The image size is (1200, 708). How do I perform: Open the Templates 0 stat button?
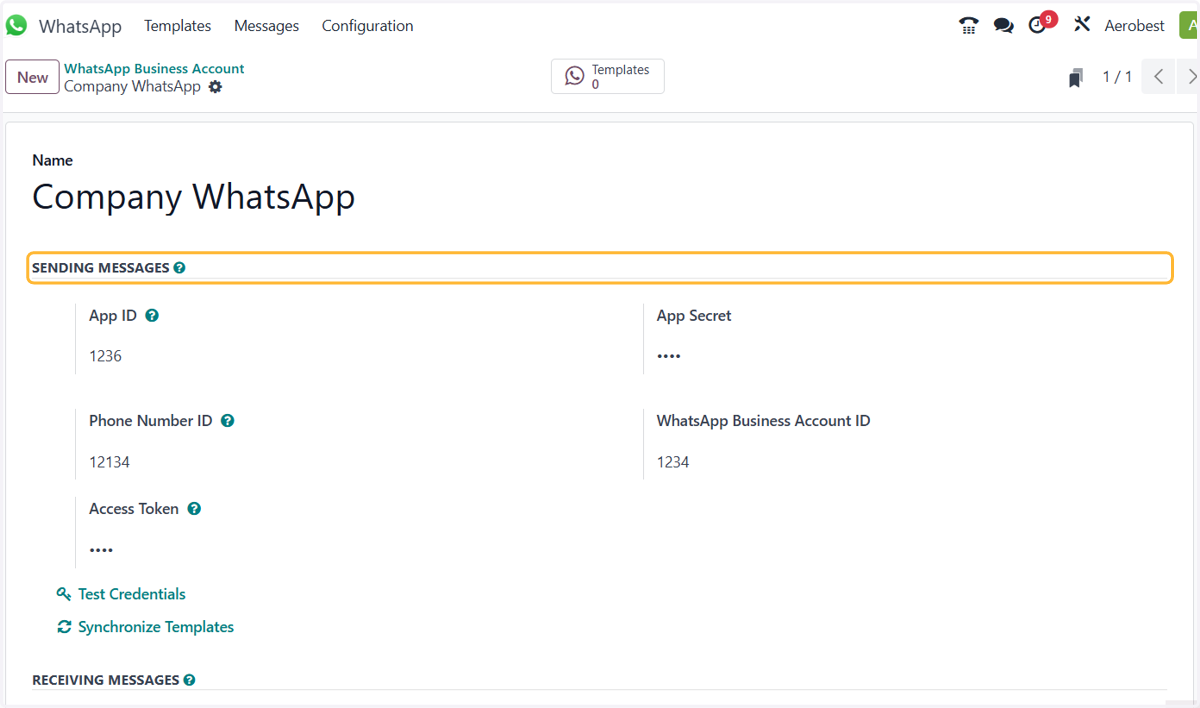[608, 76]
